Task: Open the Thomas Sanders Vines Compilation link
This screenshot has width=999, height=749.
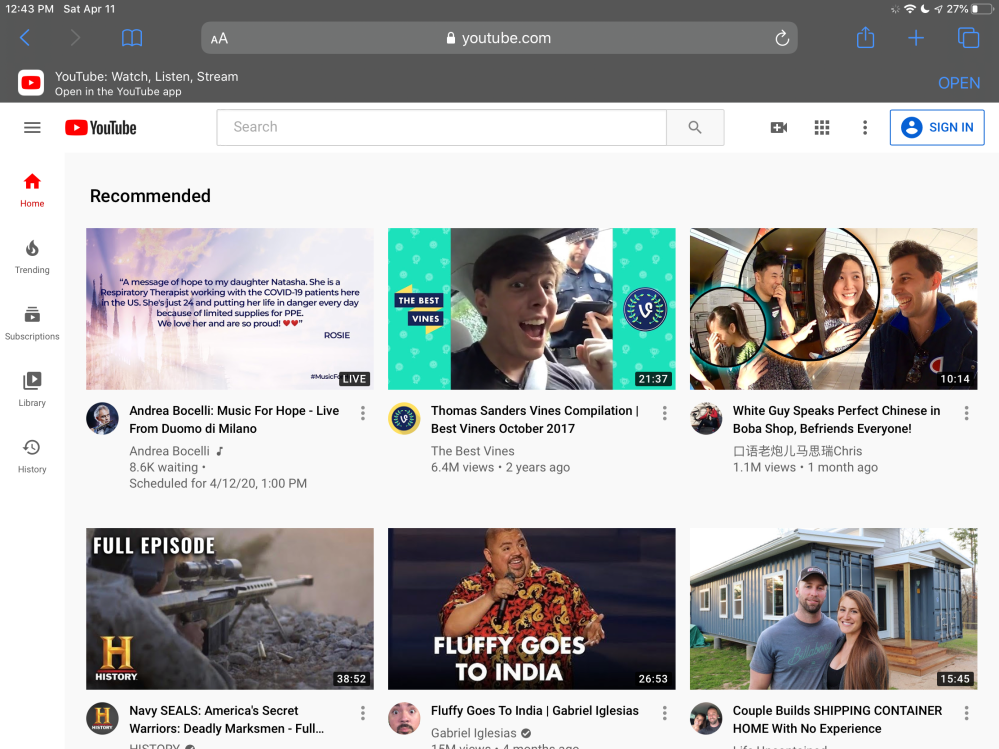Action: [533, 420]
